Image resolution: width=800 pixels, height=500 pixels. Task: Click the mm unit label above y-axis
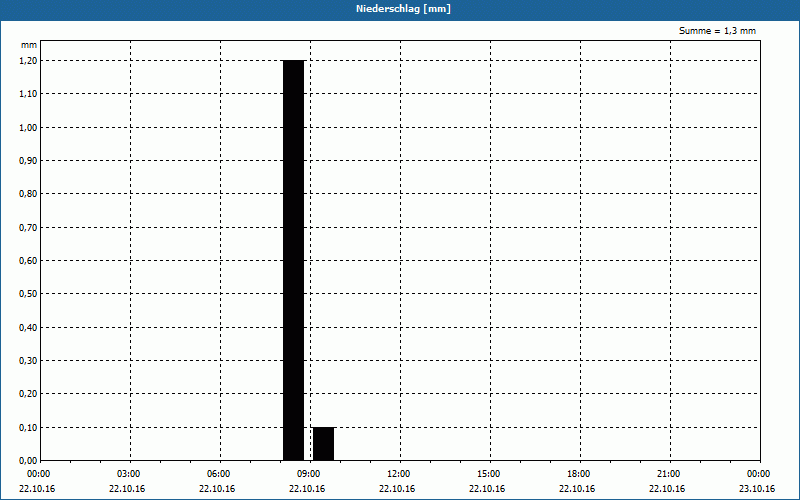[x=29, y=45]
